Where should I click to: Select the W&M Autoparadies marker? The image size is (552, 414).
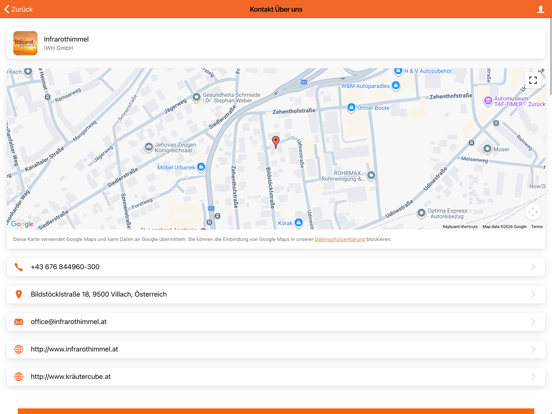(395, 85)
